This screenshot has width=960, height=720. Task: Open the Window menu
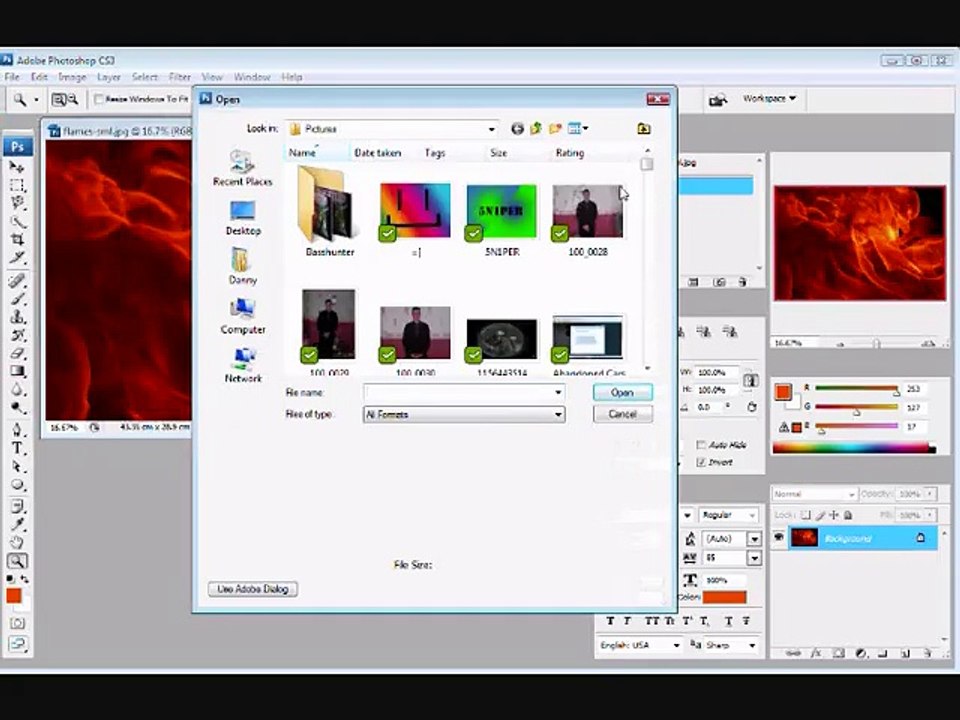coord(252,77)
